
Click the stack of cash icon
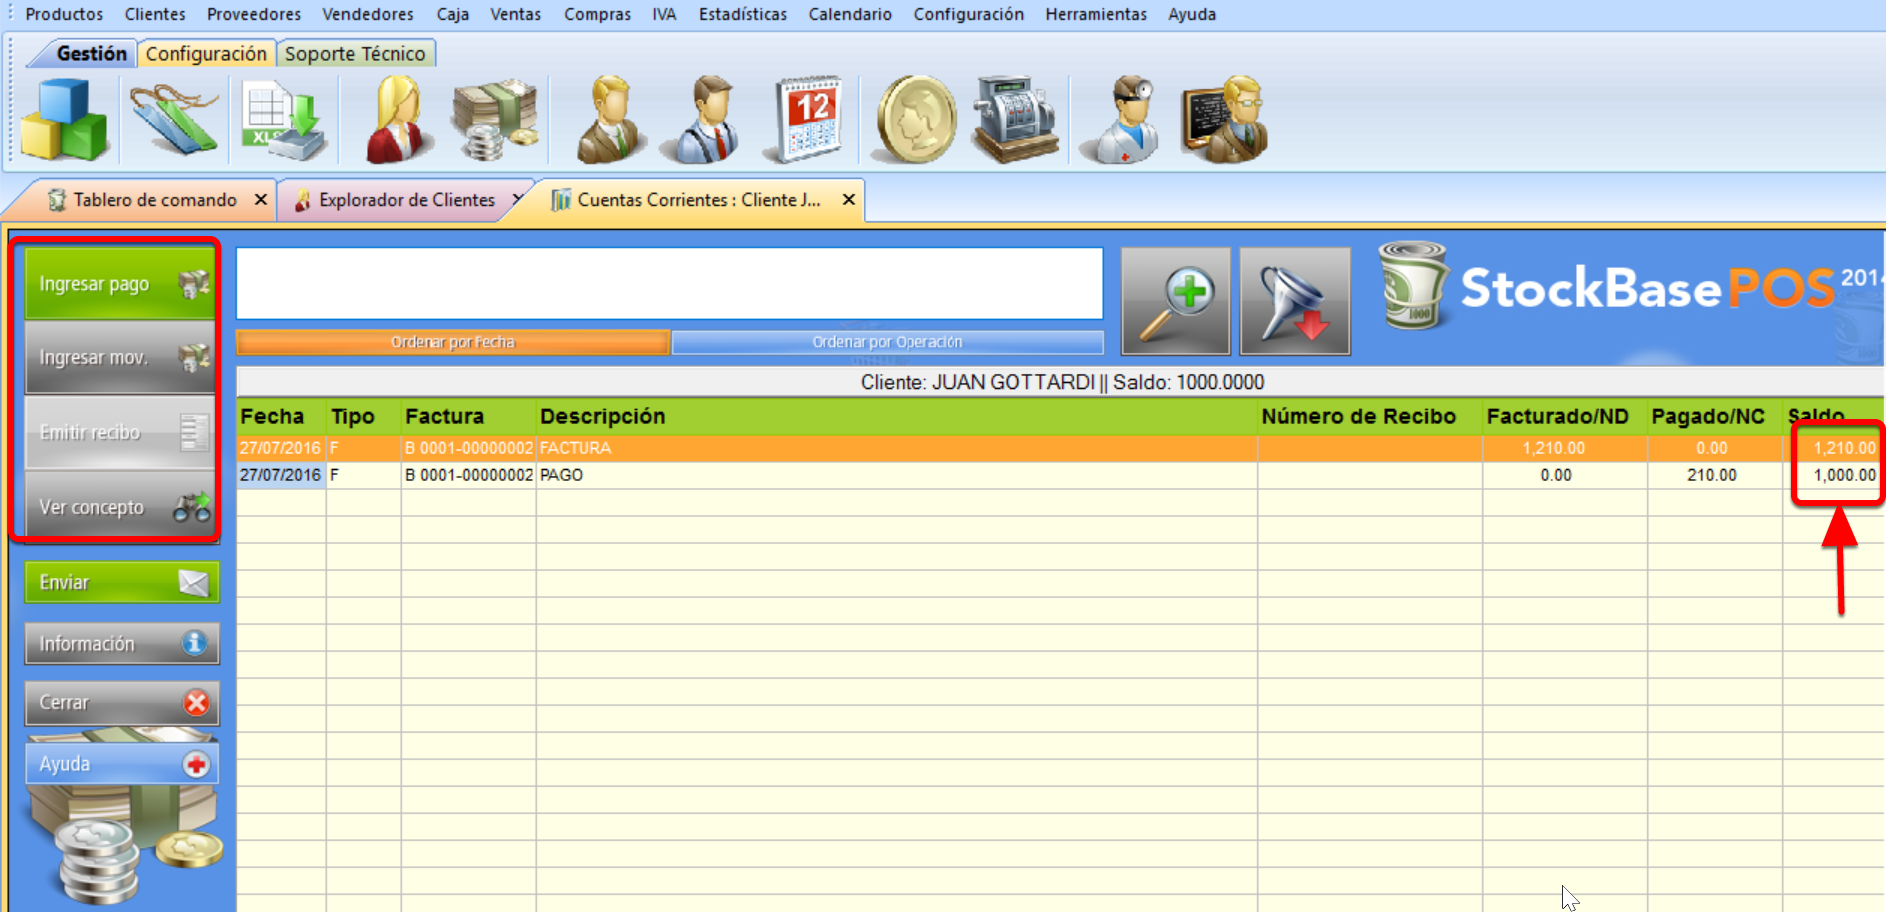[496, 120]
